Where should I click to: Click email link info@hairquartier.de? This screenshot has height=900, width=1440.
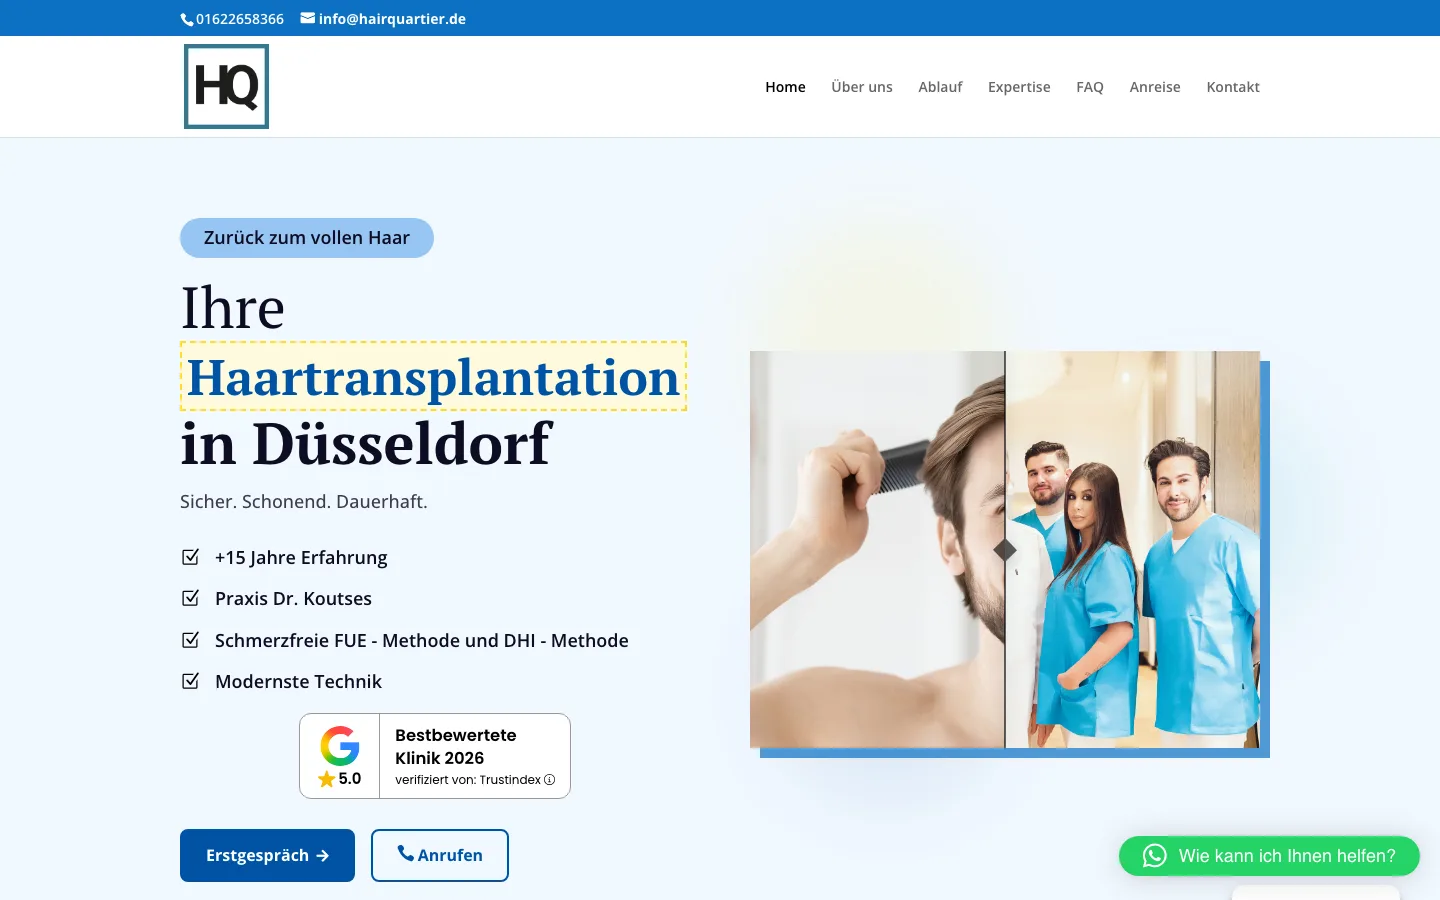tap(392, 19)
